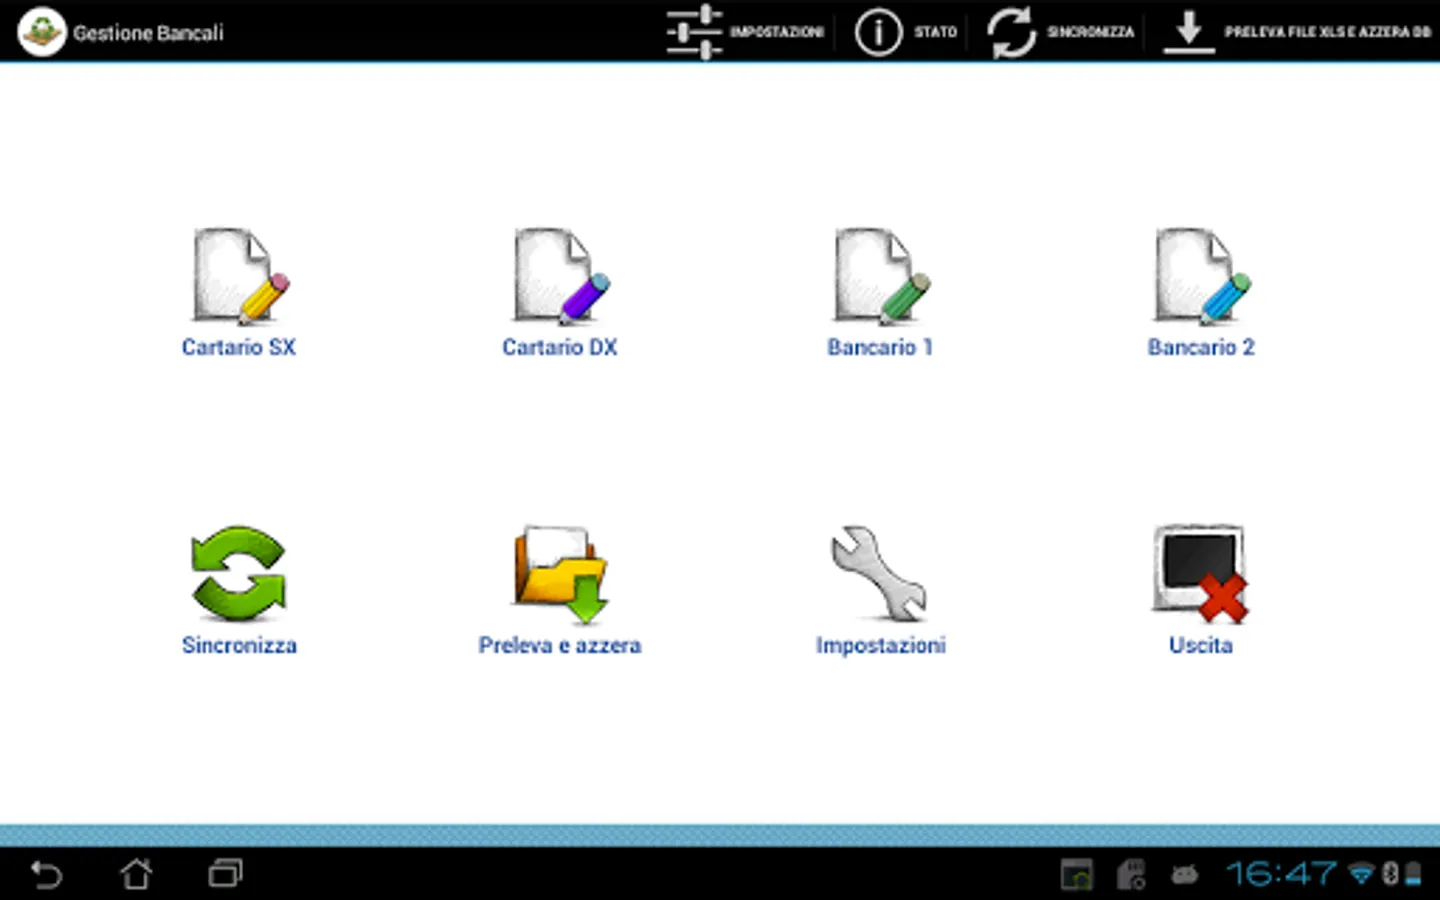This screenshot has width=1440, height=900.
Task: Select the IMPOSTAZIONI action bar label
Action: coord(777,32)
